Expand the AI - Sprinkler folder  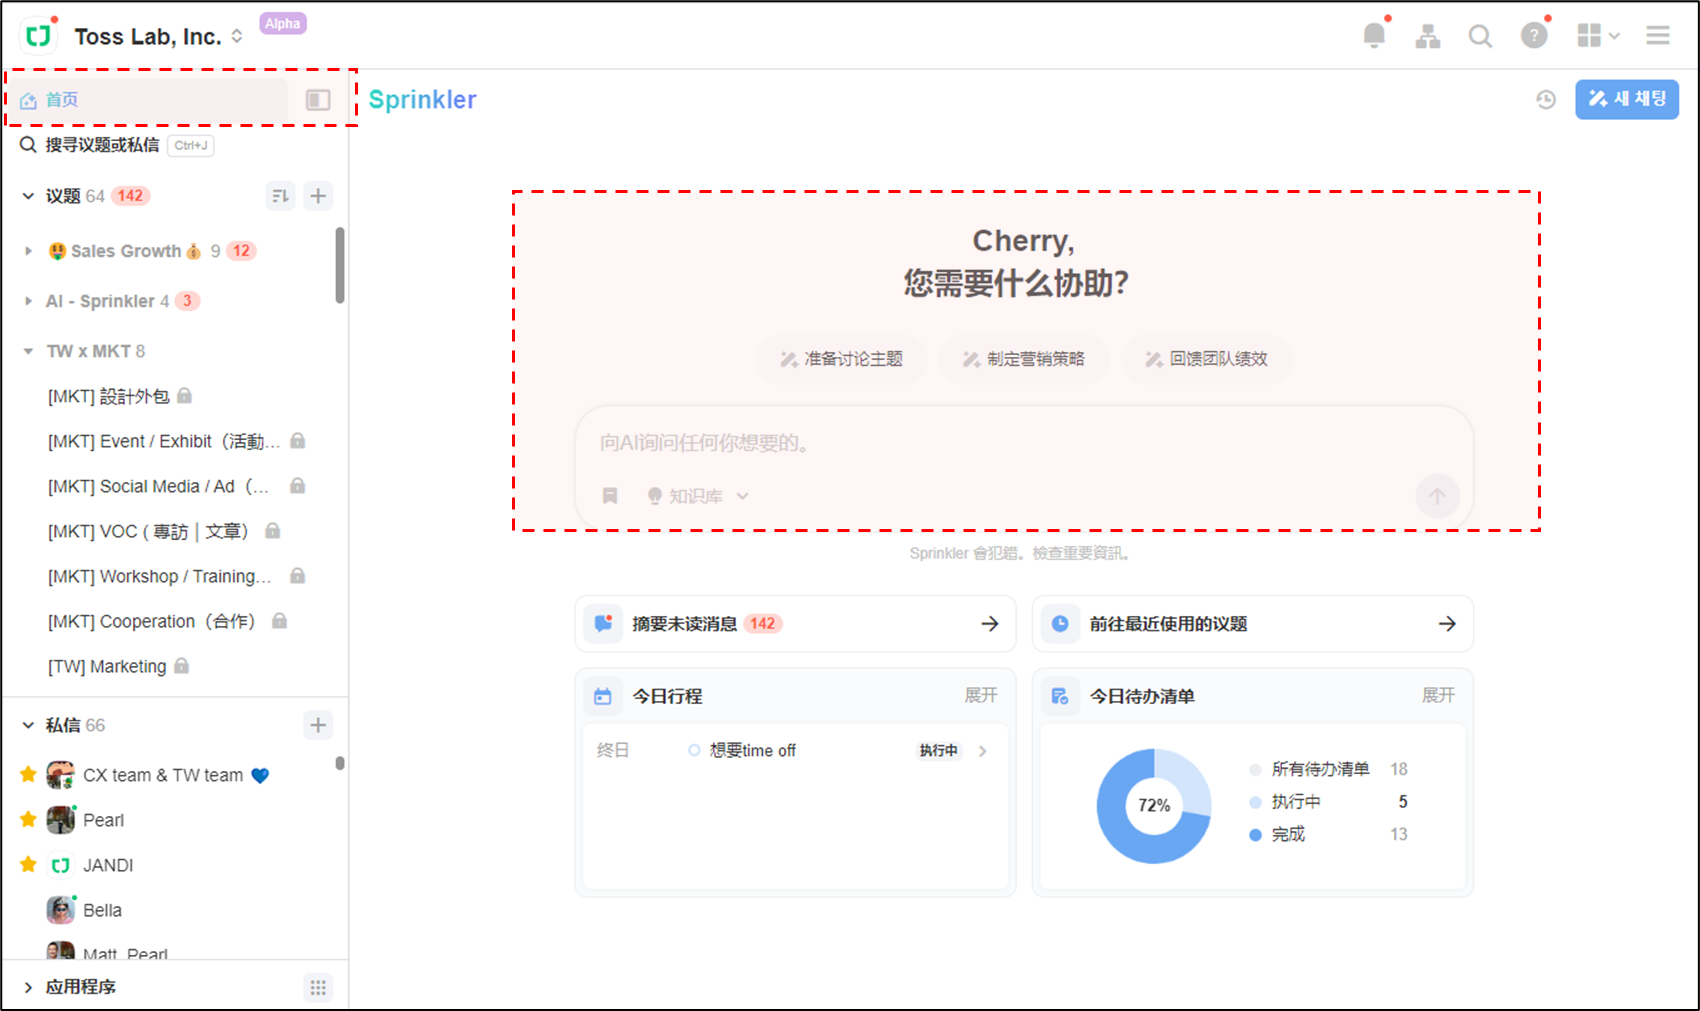point(28,301)
